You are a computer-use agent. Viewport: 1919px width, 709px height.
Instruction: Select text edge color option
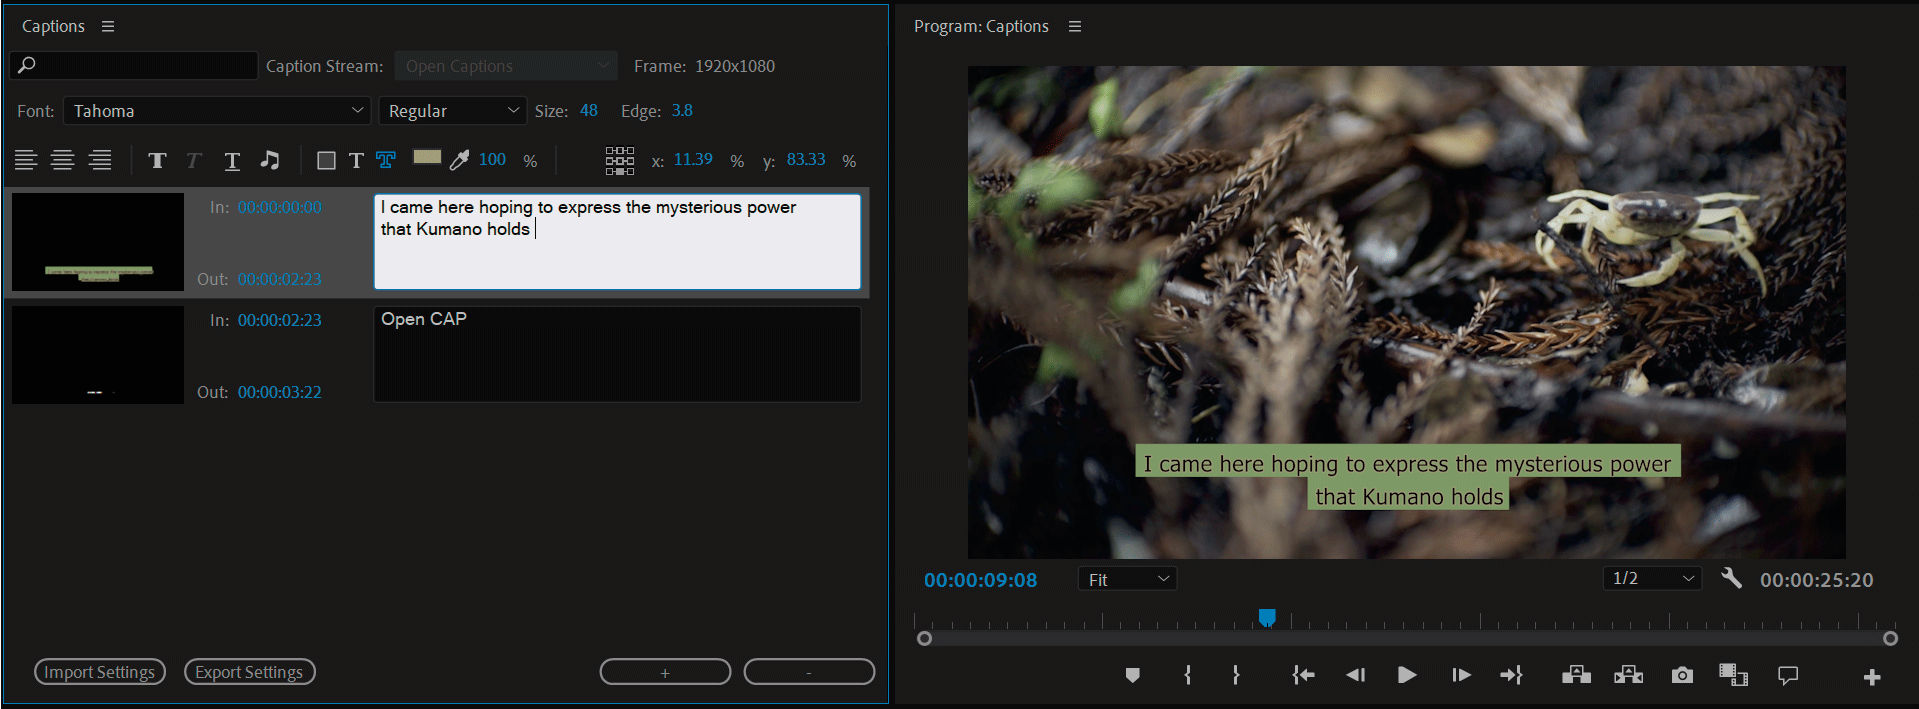[386, 160]
